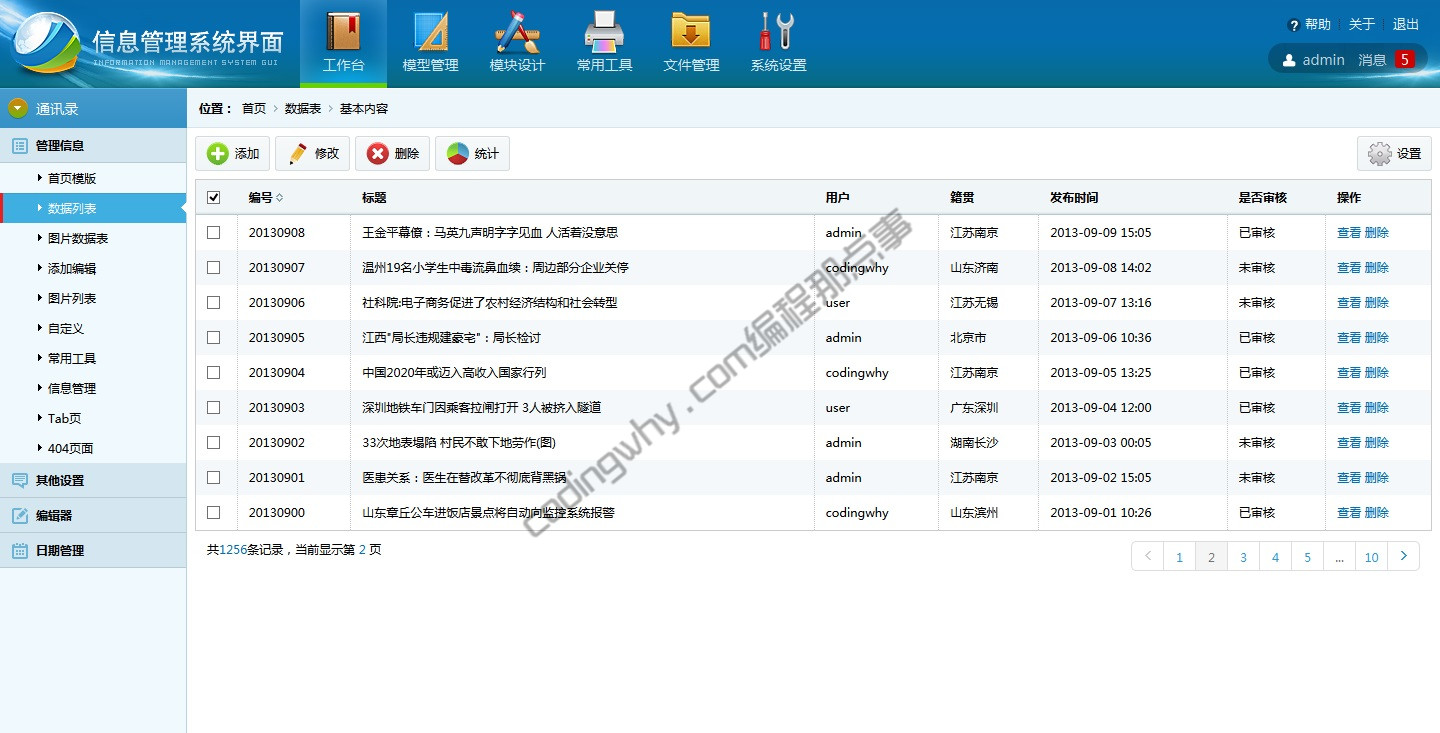Expand the 其他设置 sidebar section

60,481
